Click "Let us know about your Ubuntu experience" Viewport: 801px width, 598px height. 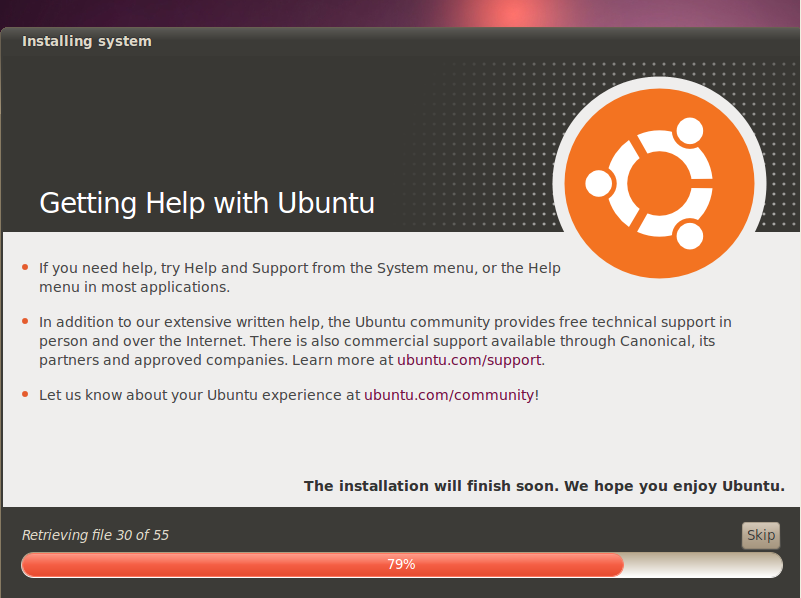tap(289, 395)
